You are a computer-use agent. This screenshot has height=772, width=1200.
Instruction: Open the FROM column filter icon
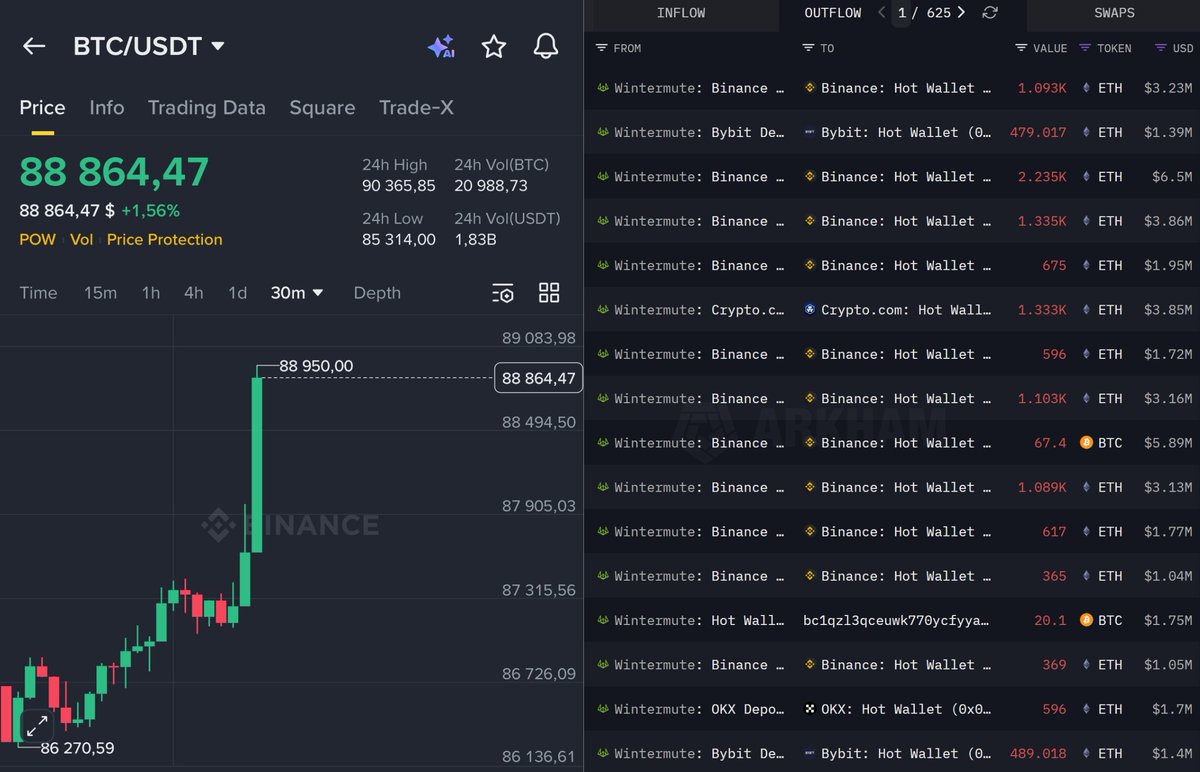pos(601,48)
